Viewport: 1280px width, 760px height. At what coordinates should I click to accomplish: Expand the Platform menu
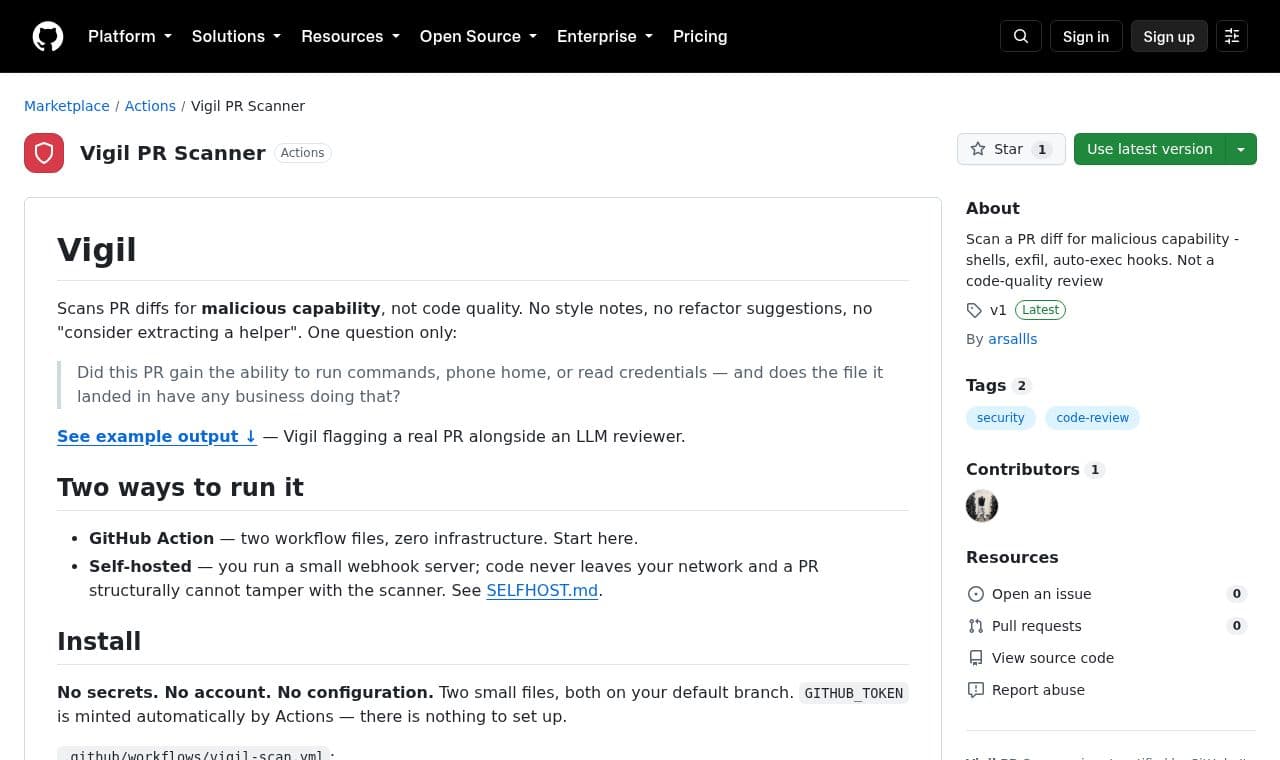(x=130, y=36)
